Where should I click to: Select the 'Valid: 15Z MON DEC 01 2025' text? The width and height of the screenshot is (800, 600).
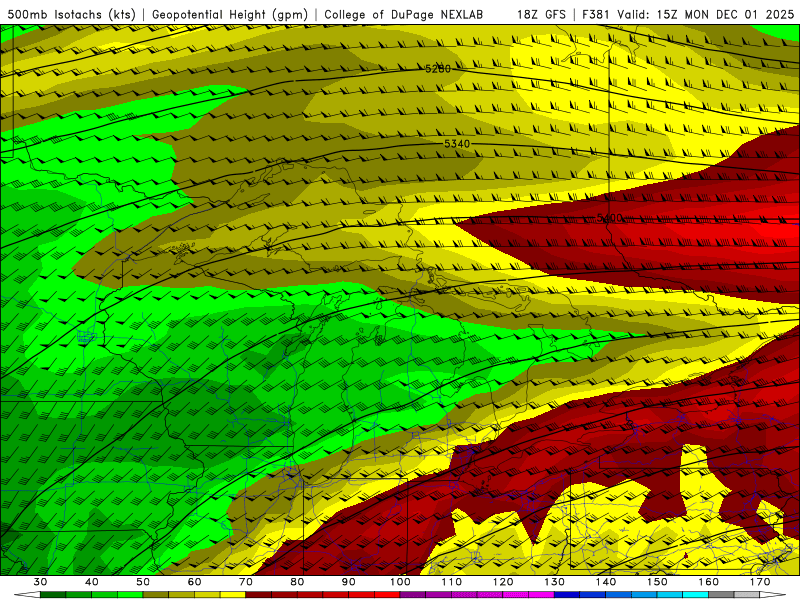tap(706, 14)
